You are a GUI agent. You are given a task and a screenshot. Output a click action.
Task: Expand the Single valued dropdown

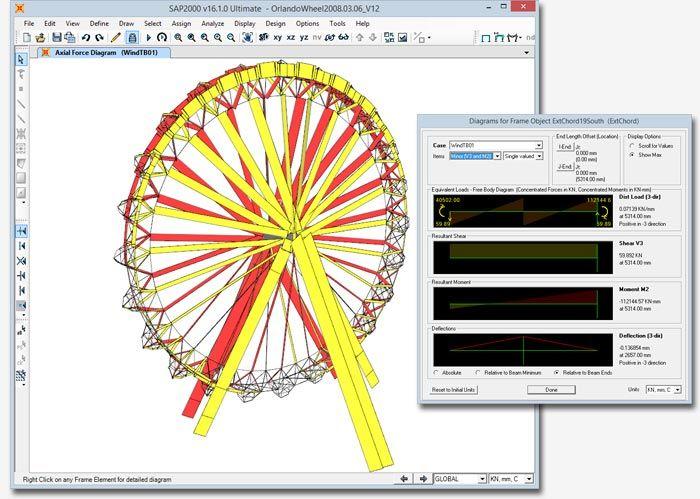coord(523,156)
